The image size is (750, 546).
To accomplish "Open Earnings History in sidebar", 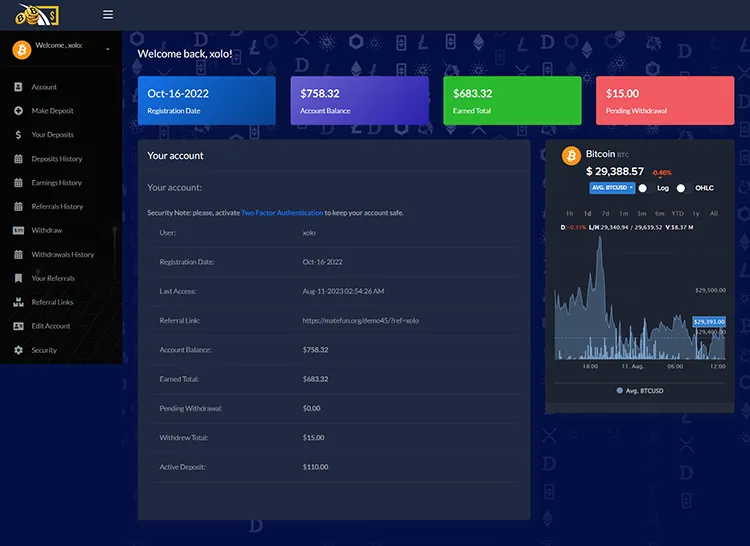I will click(56, 183).
